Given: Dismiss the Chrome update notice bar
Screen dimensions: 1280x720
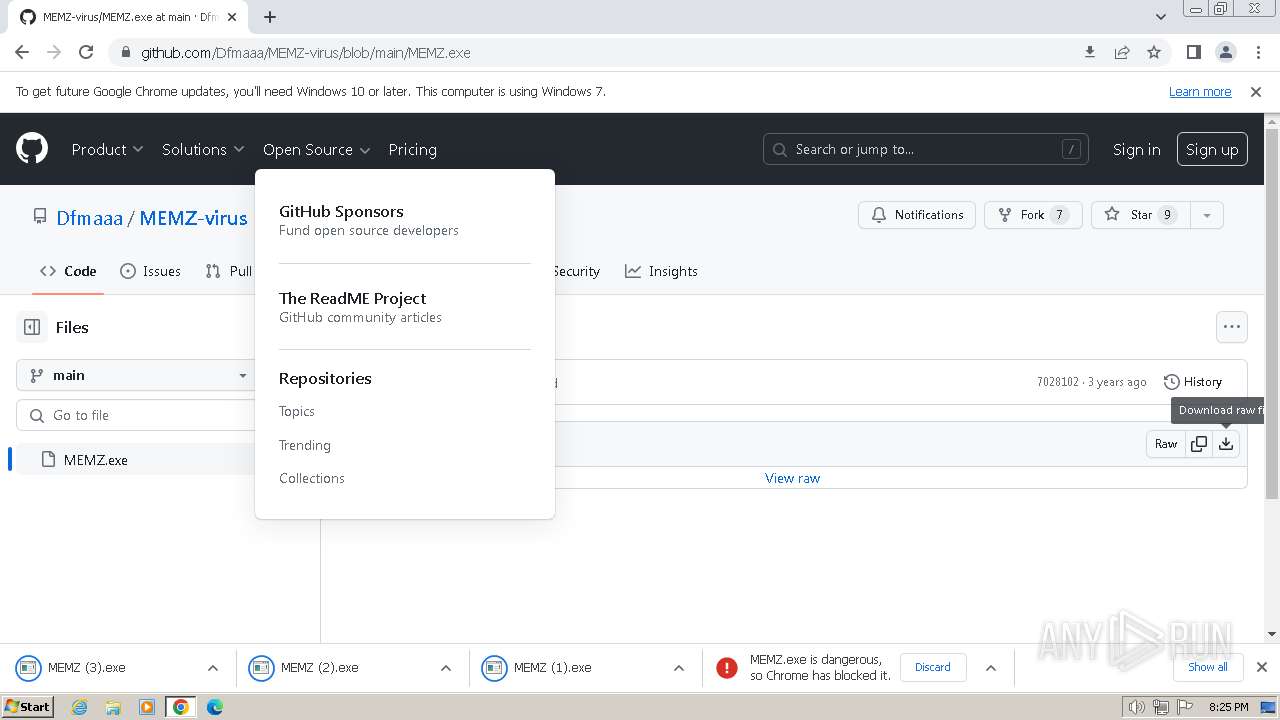Looking at the screenshot, I should (1256, 91).
